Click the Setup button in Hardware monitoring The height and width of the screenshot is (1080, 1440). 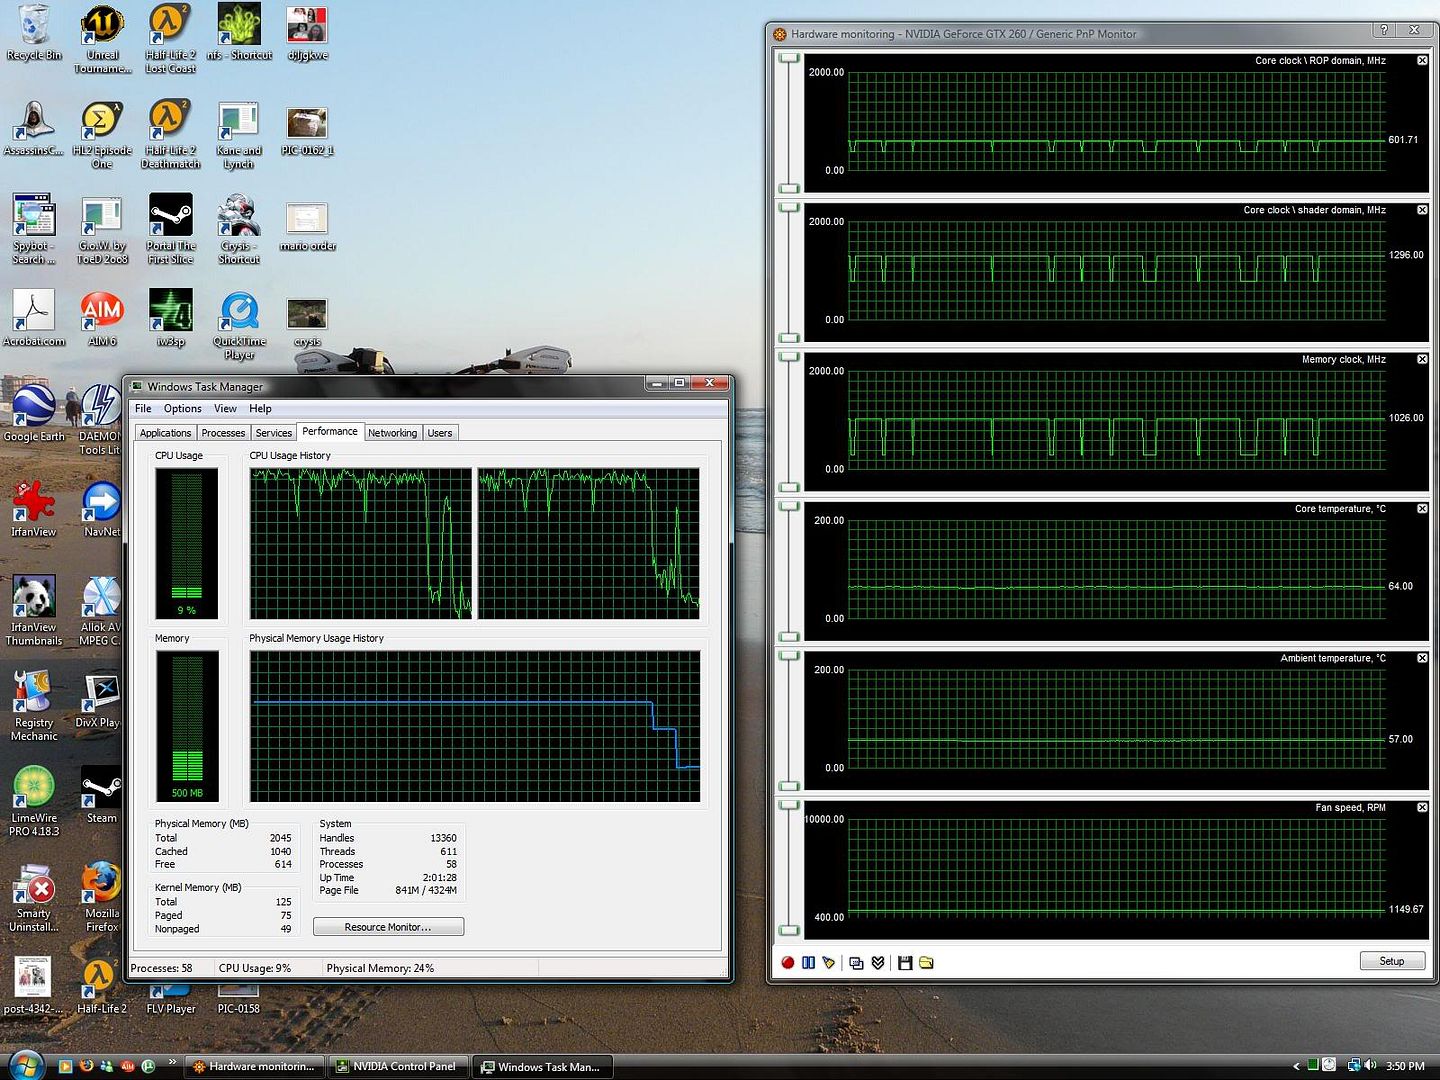1391,961
